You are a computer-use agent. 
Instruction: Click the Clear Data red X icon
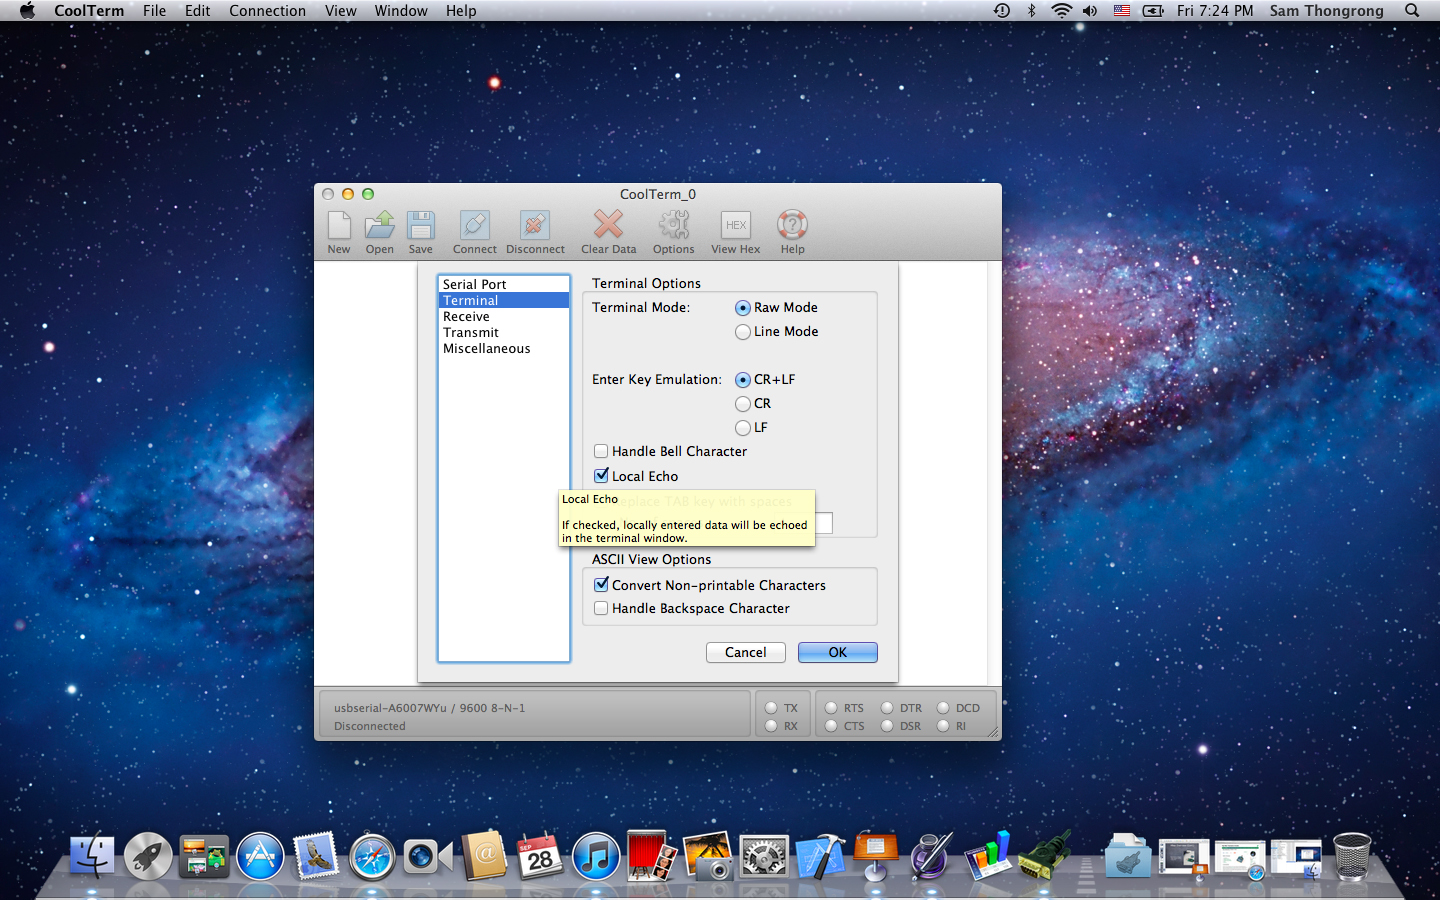[608, 224]
